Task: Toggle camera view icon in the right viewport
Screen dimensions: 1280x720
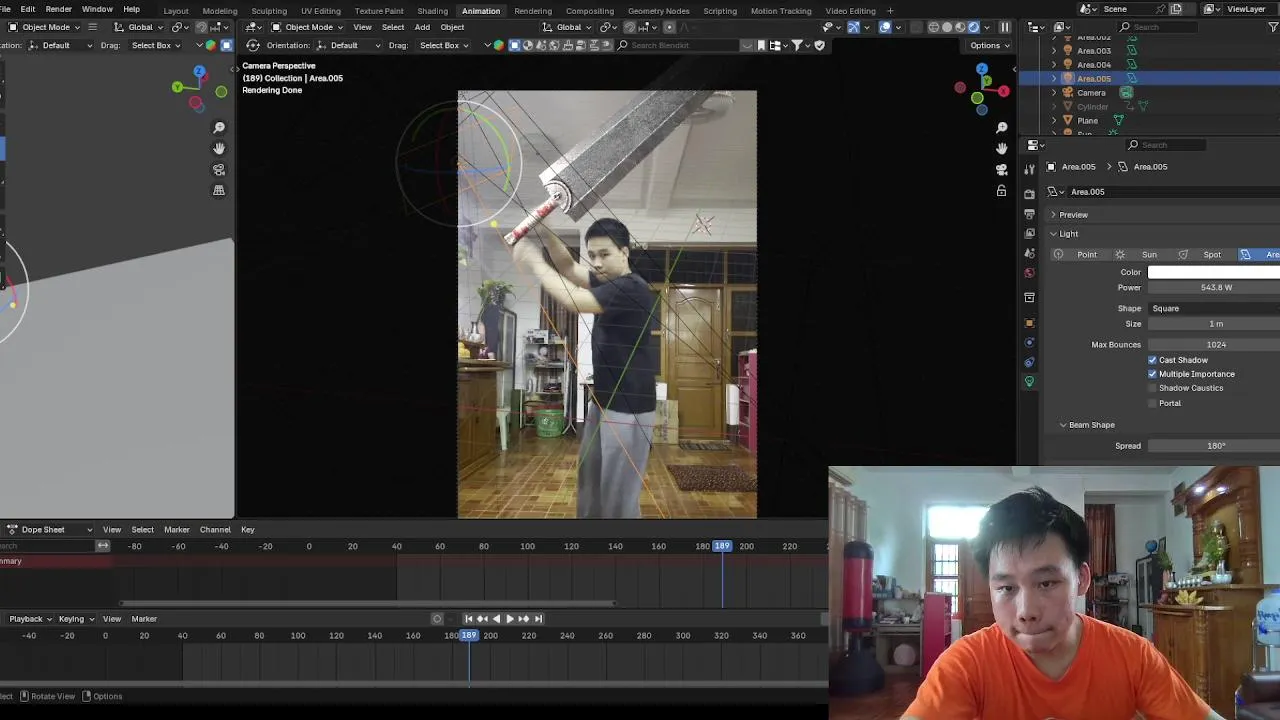Action: click(1002, 170)
